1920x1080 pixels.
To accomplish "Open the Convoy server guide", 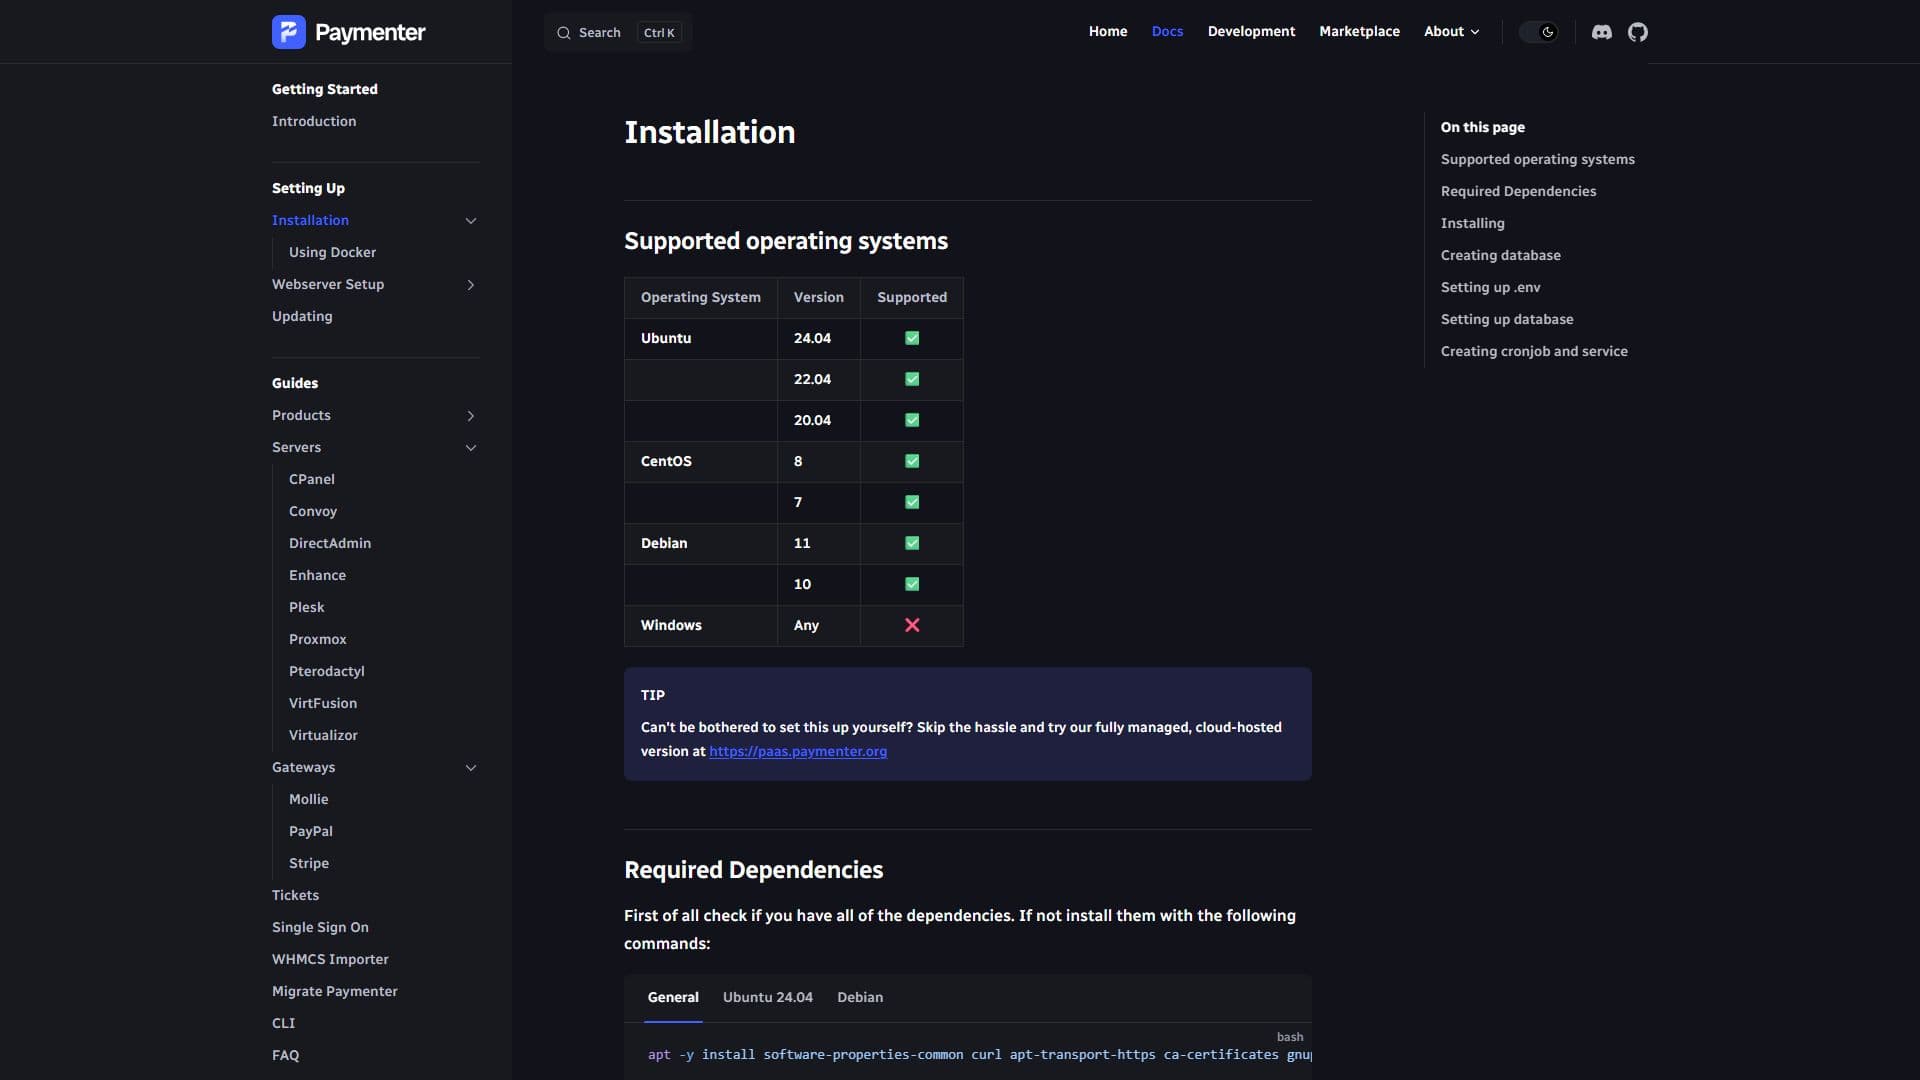I will (x=313, y=512).
